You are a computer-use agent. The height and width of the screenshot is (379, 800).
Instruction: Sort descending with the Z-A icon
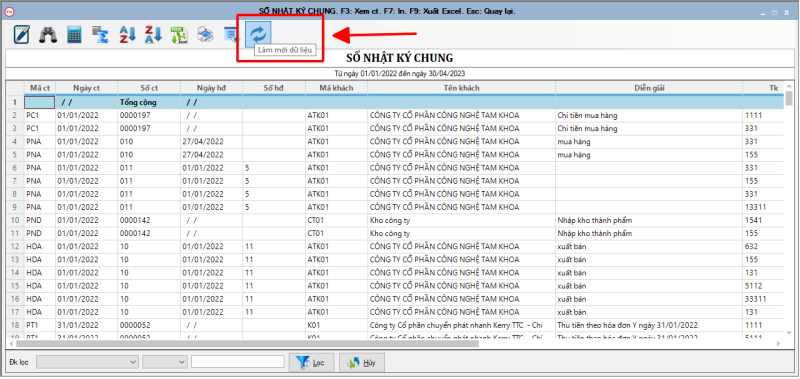(x=154, y=34)
